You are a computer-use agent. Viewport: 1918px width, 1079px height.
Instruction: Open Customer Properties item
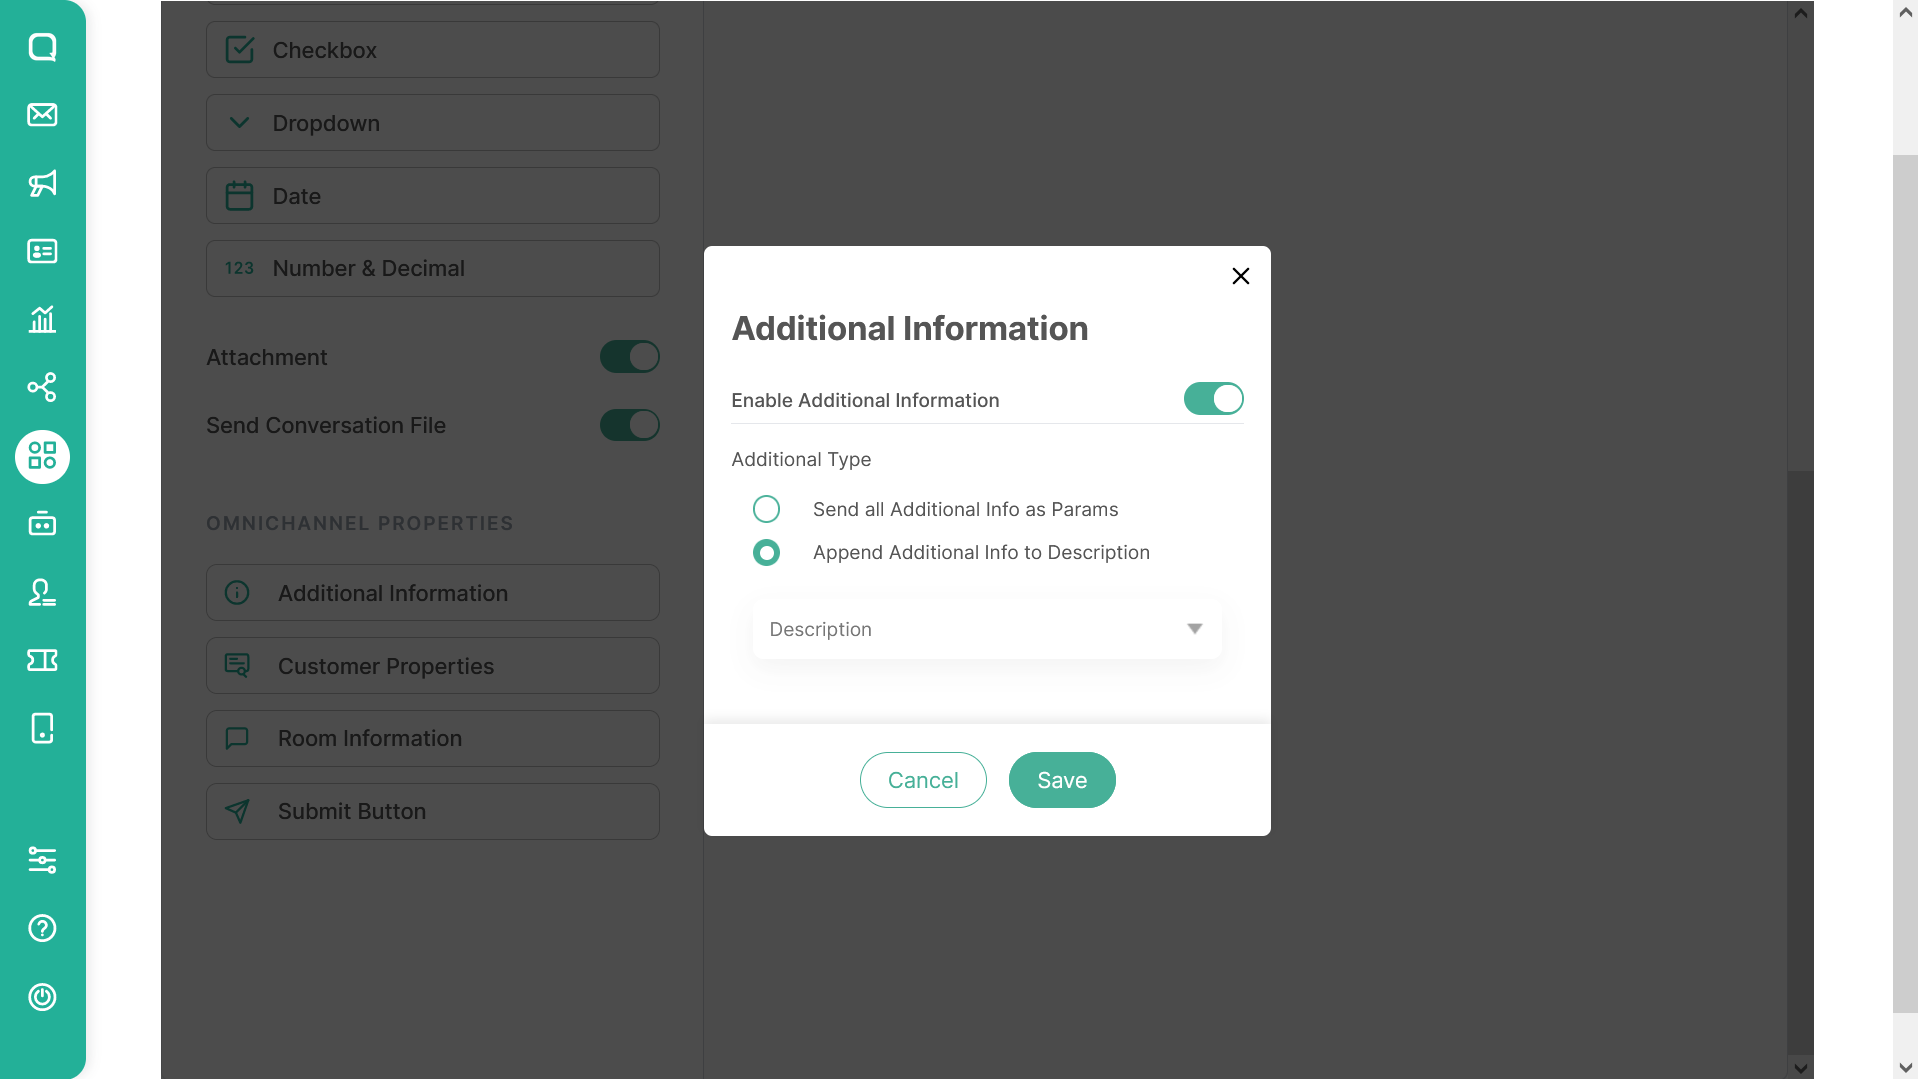pyautogui.click(x=433, y=666)
